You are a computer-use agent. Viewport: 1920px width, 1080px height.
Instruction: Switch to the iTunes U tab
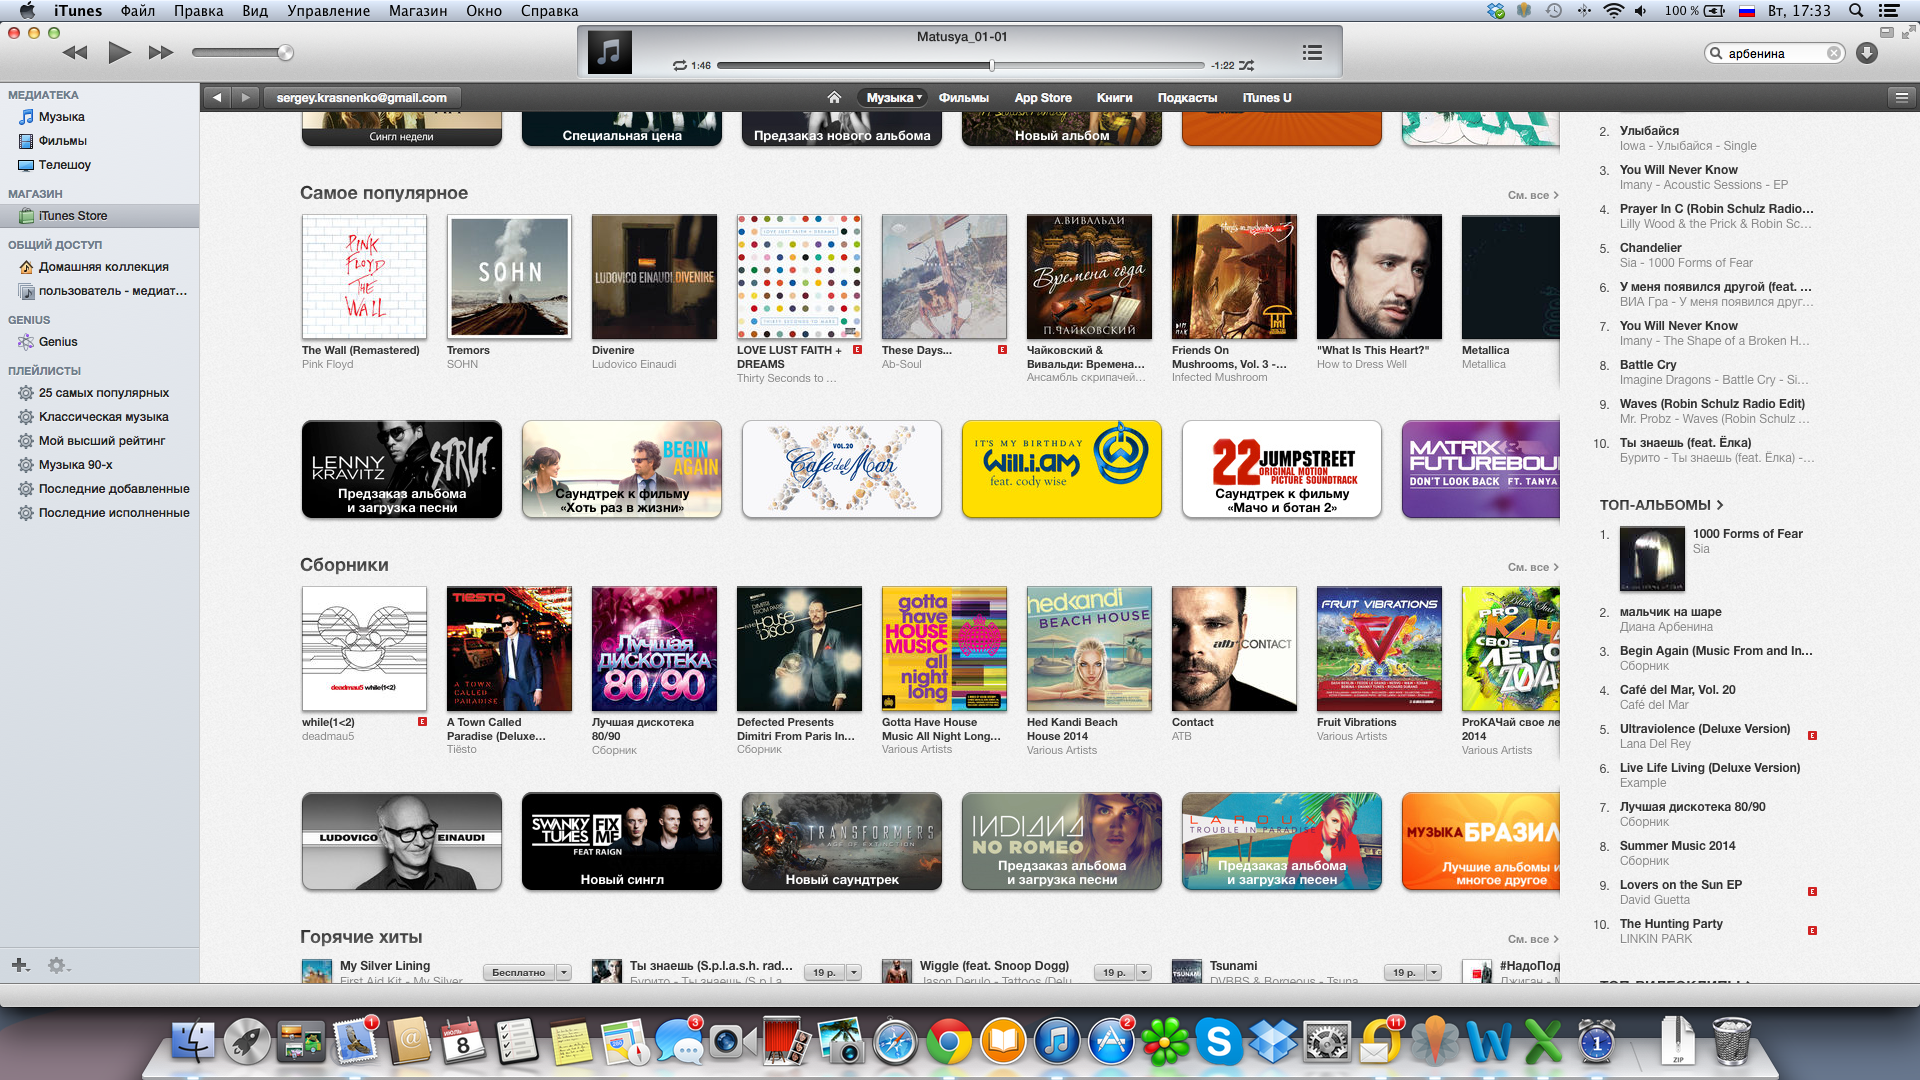[1267, 98]
